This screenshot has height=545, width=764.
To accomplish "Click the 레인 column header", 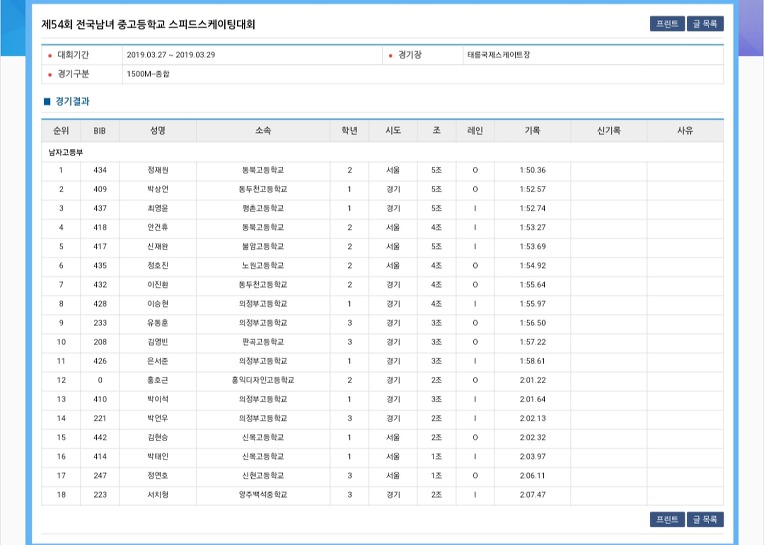I will click(475, 131).
